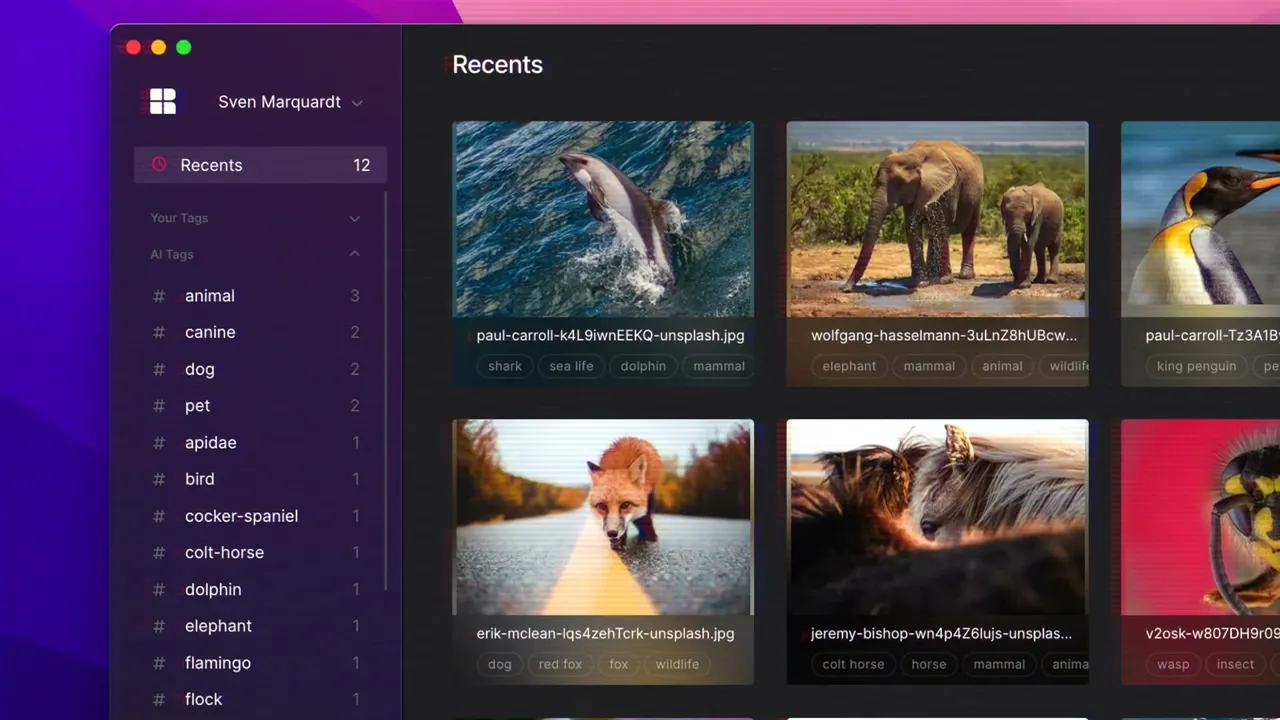Click wildlife chip under fox photo
This screenshot has width=1280, height=720.
(x=677, y=664)
